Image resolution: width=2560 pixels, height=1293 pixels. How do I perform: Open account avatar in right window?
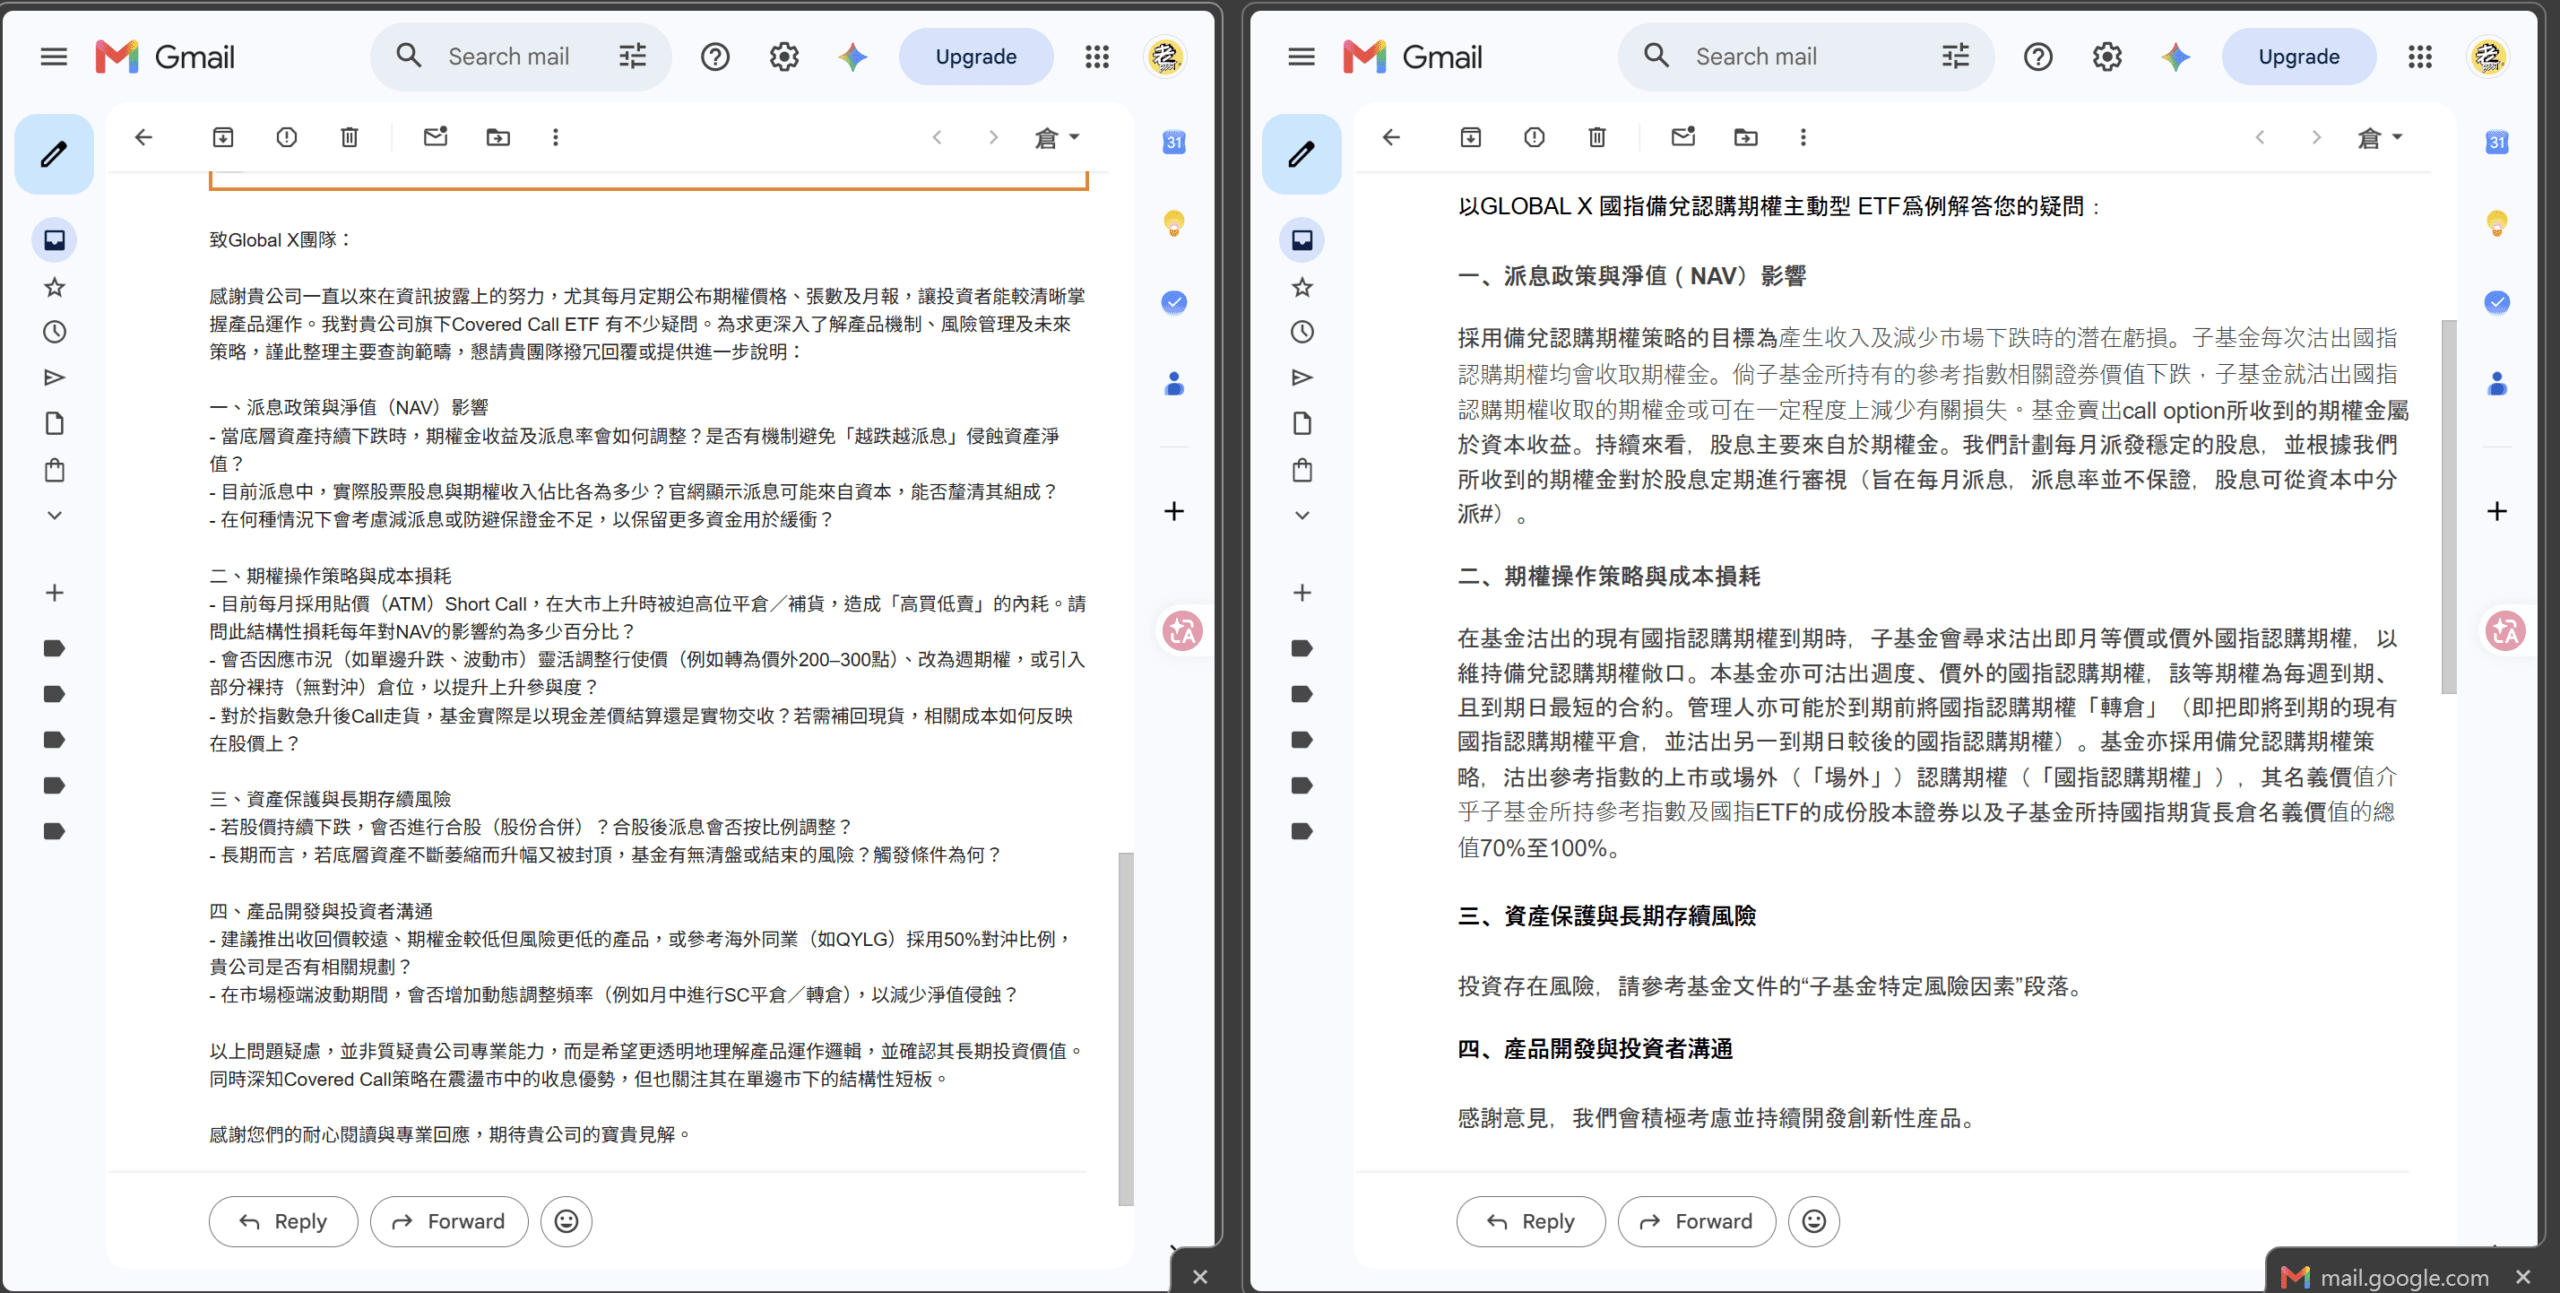point(2488,57)
